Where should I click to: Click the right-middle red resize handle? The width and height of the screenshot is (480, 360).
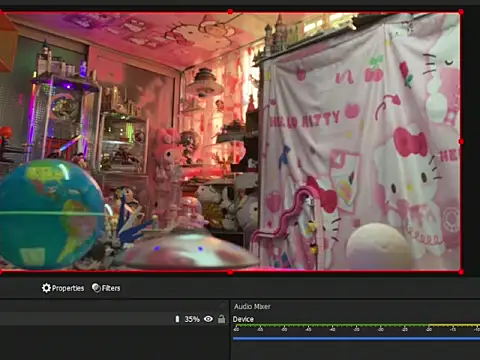(x=461, y=142)
